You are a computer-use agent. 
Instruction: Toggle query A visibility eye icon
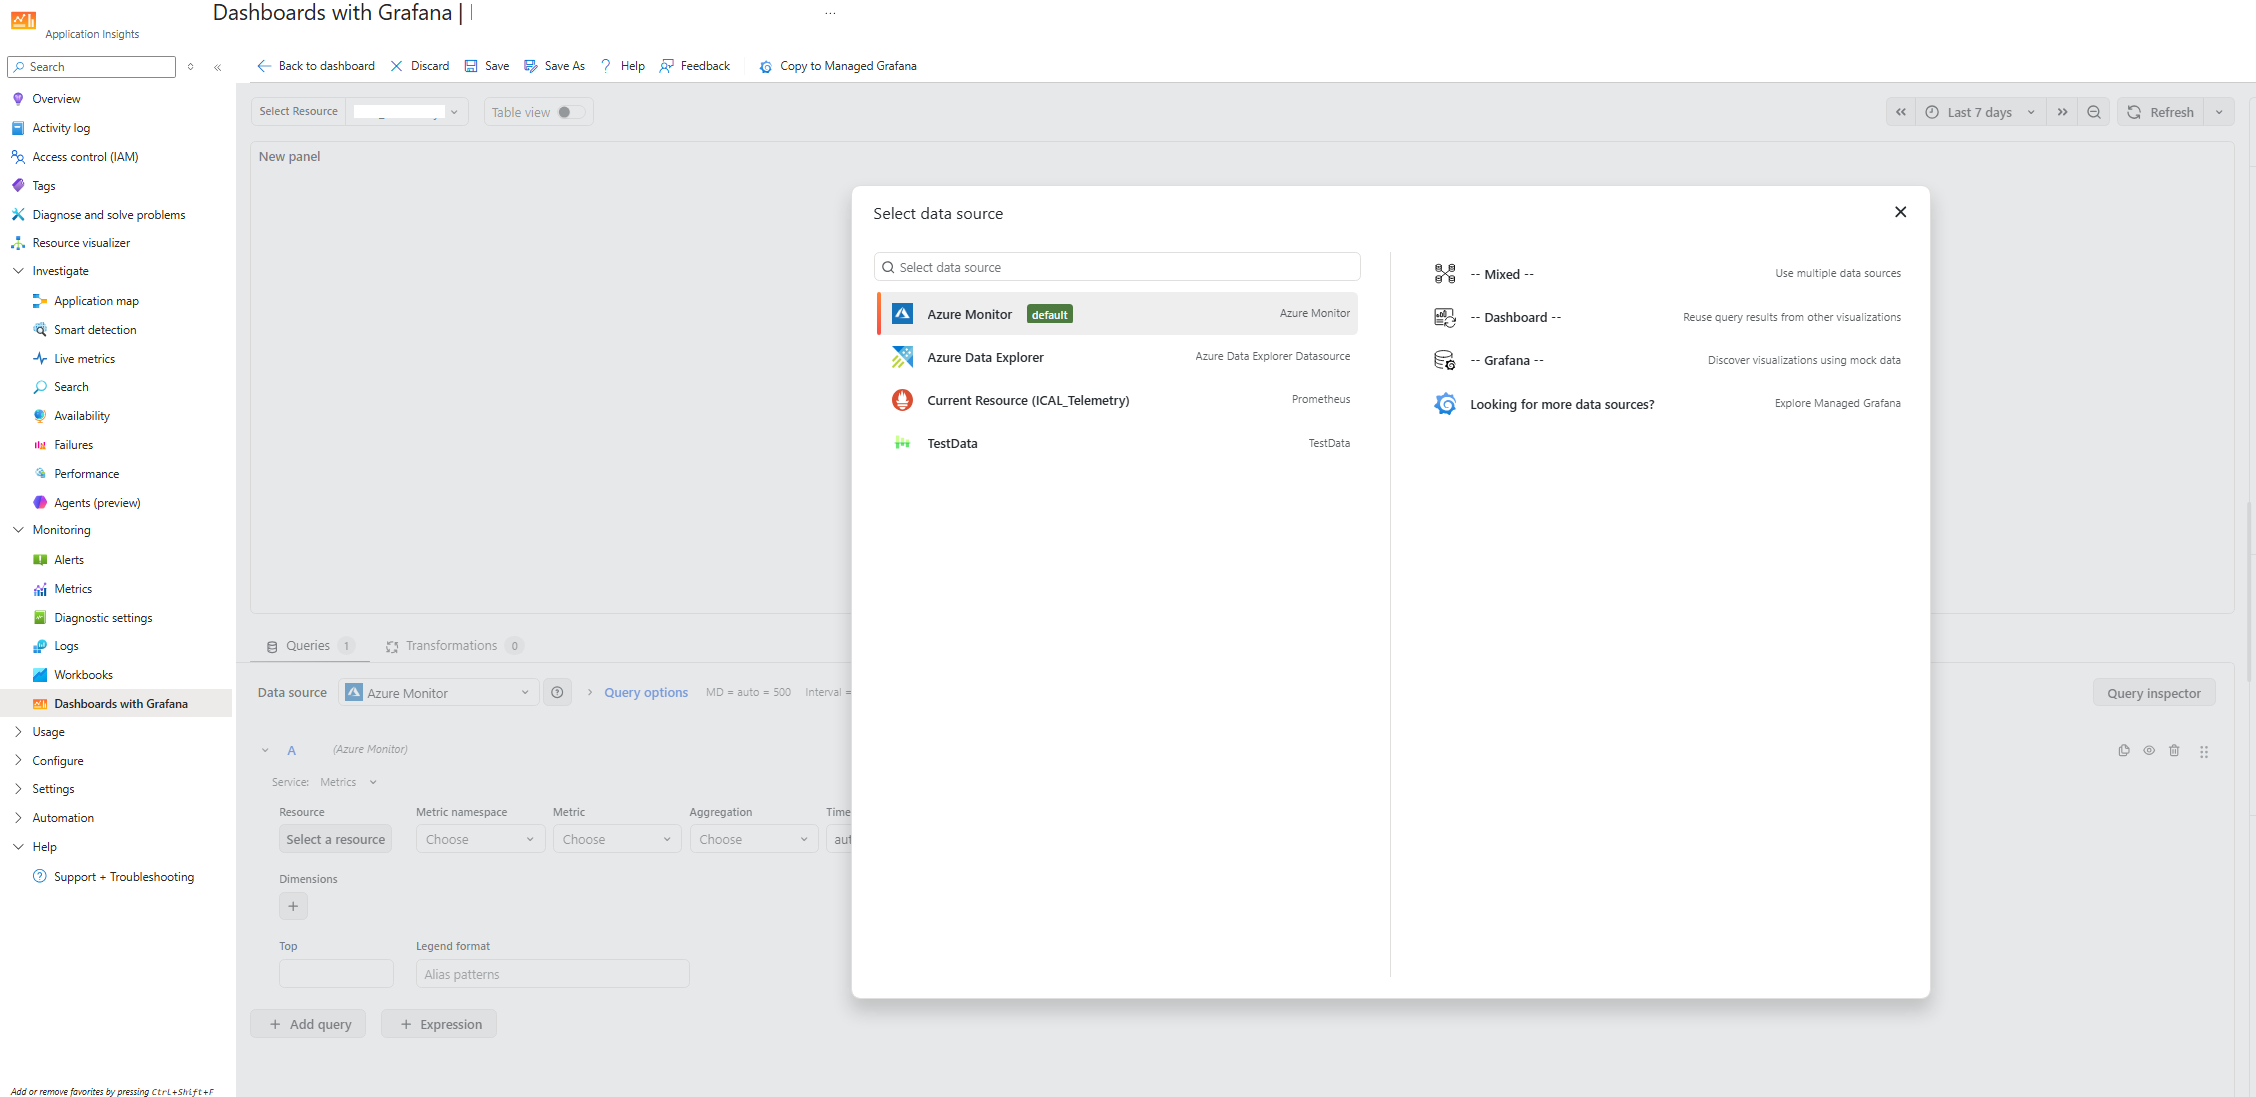coord(2149,750)
